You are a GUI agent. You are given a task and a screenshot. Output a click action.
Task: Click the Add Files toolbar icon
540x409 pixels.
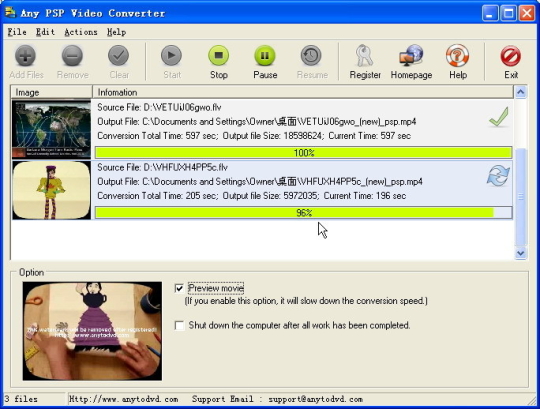point(25,56)
